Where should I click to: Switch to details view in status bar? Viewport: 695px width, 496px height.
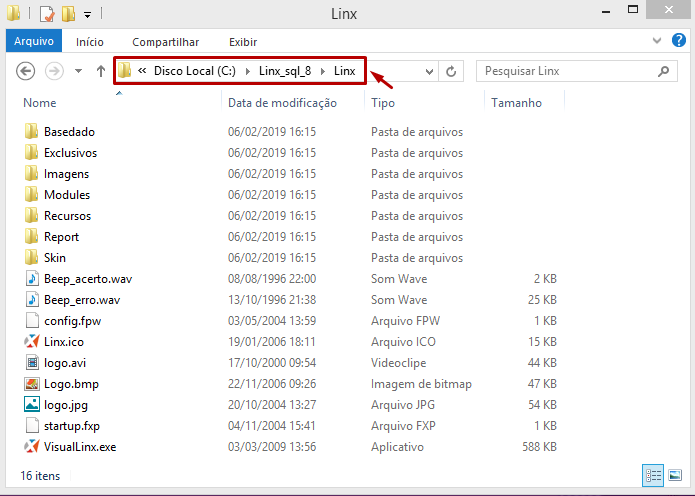pyautogui.click(x=653, y=476)
